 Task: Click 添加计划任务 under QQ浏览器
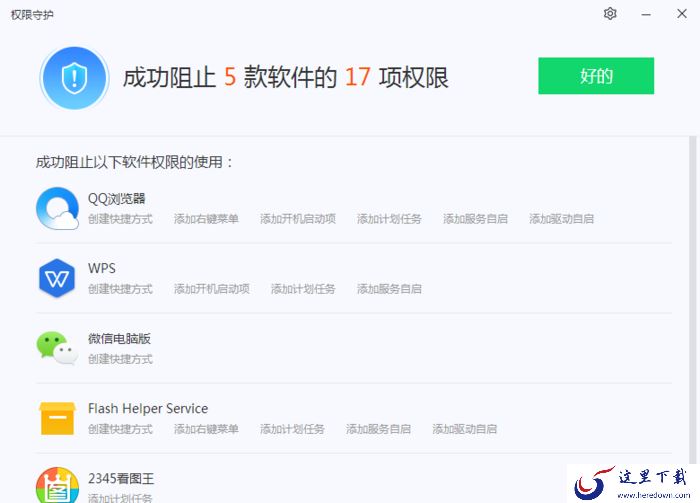point(389,219)
